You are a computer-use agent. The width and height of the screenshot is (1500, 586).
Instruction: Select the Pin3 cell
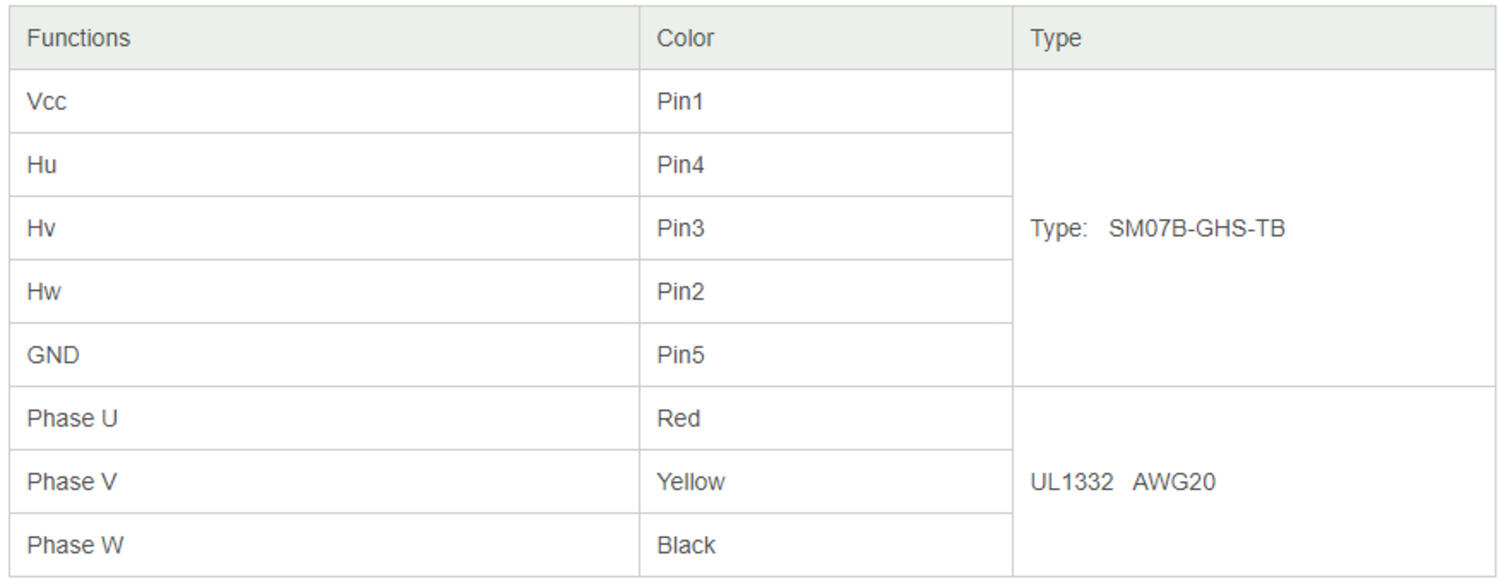coord(680,229)
